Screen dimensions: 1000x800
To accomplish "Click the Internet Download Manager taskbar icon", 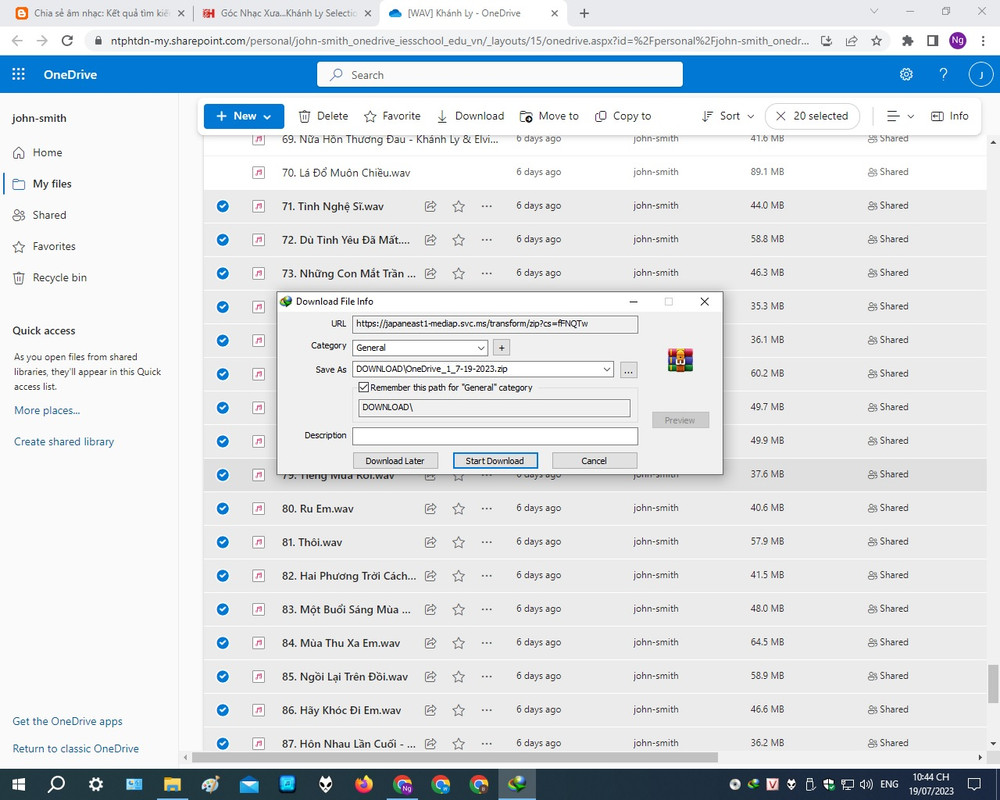I will [517, 784].
